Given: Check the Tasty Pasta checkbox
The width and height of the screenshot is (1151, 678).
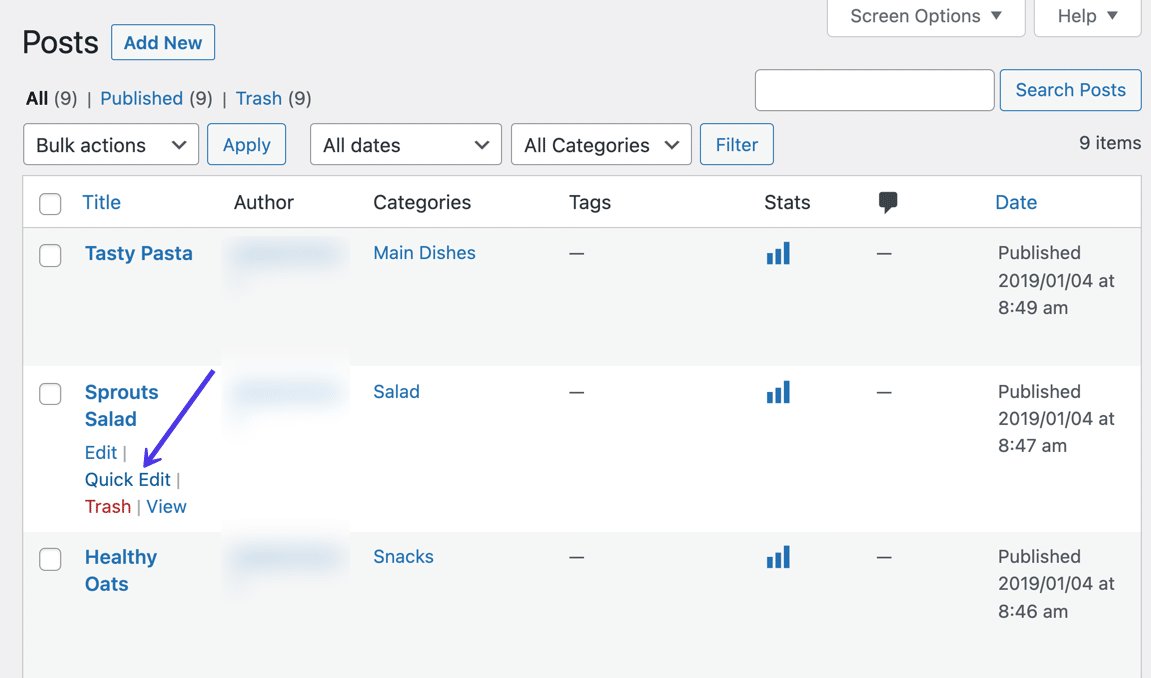Looking at the screenshot, I should click(50, 255).
